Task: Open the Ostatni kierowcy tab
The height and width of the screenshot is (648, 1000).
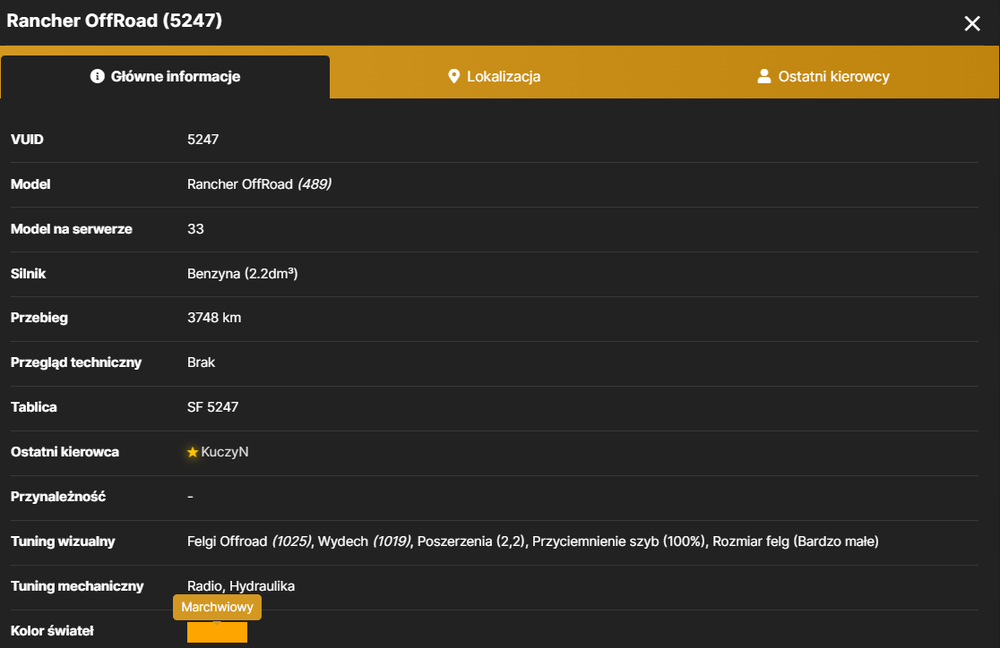Action: point(823,77)
